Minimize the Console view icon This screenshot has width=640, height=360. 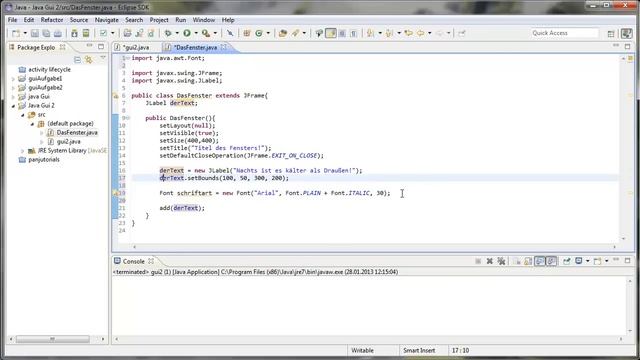point(616,260)
